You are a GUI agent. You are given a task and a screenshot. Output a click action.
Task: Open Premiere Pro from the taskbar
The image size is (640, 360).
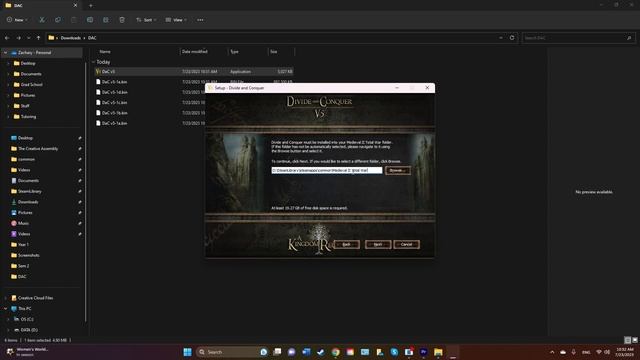coord(424,352)
